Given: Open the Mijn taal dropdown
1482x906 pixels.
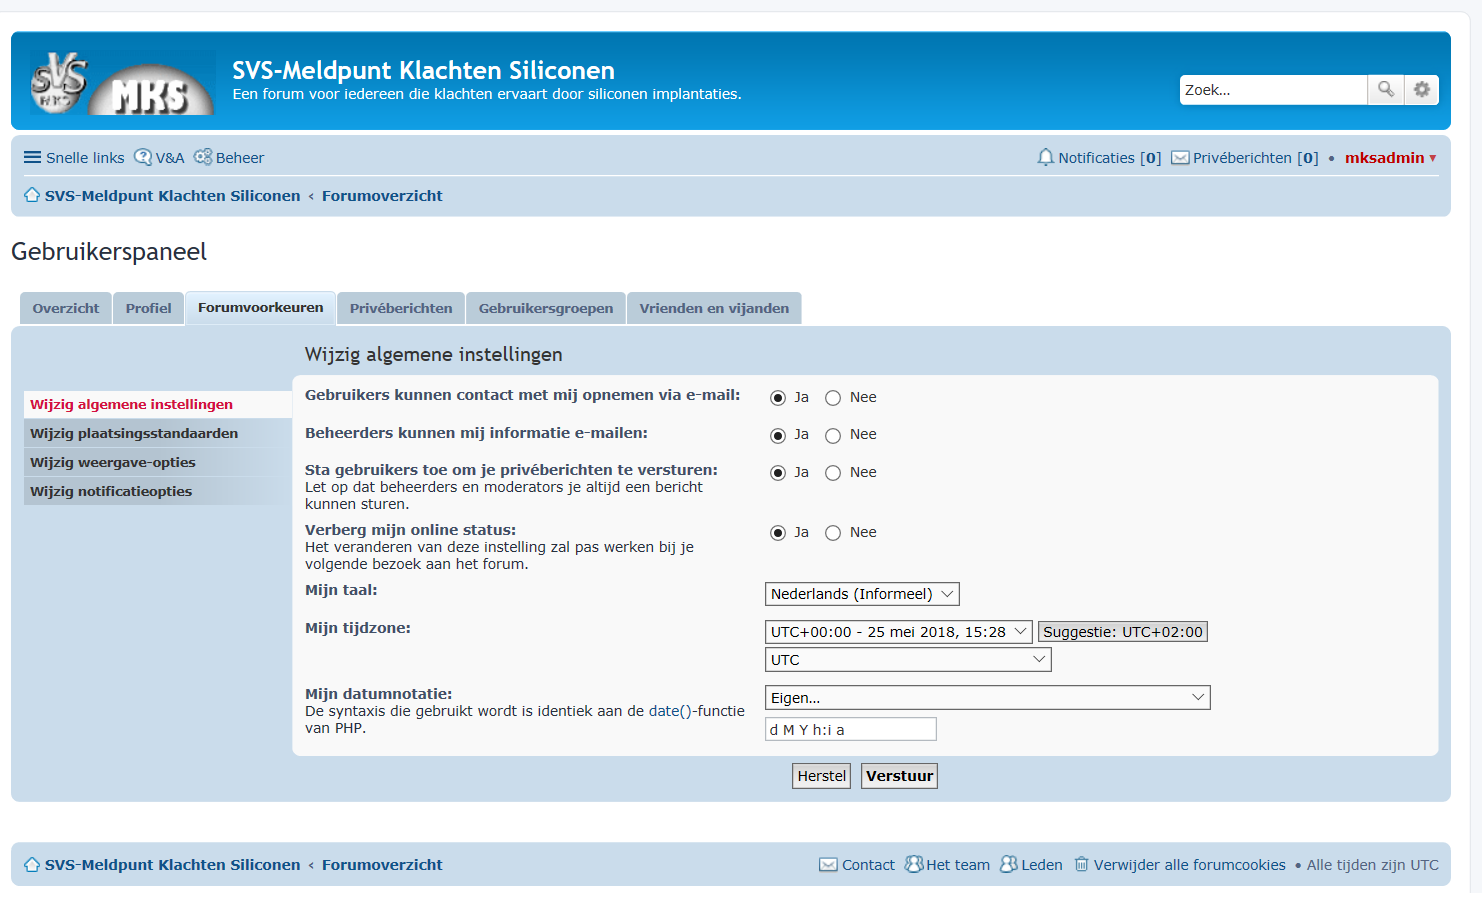Looking at the screenshot, I should pos(862,594).
